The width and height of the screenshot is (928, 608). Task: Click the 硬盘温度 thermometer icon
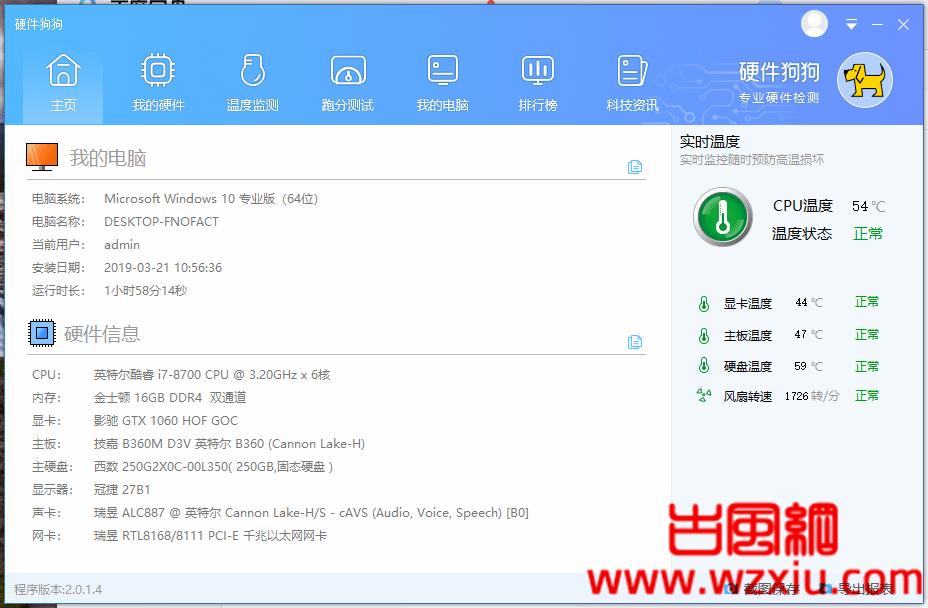coord(704,366)
